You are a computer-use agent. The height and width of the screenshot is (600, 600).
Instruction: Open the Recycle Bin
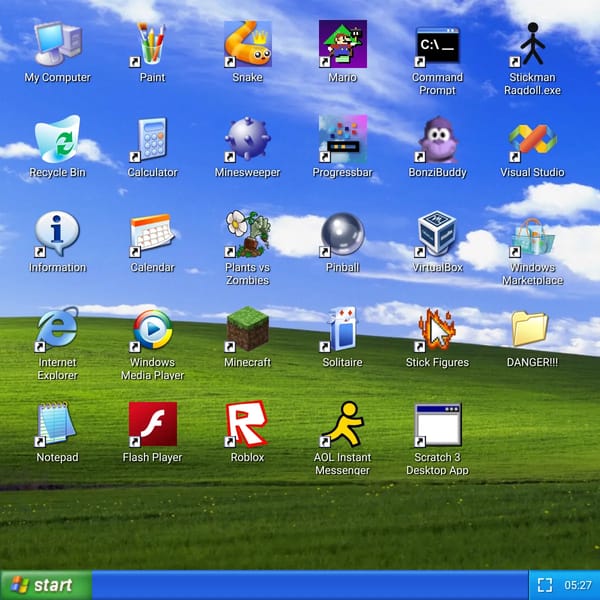[57, 139]
